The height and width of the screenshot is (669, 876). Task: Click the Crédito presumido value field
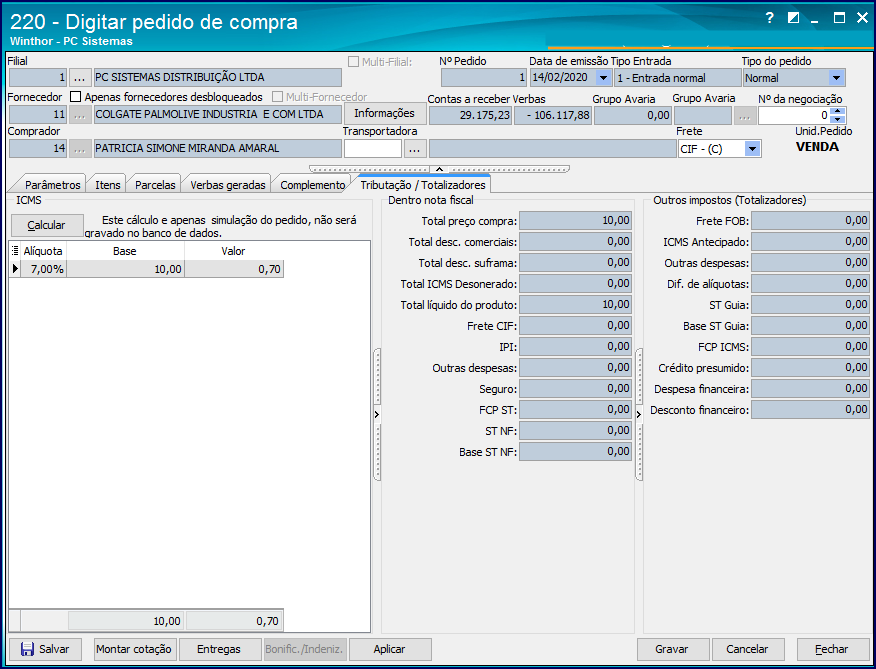coord(810,368)
